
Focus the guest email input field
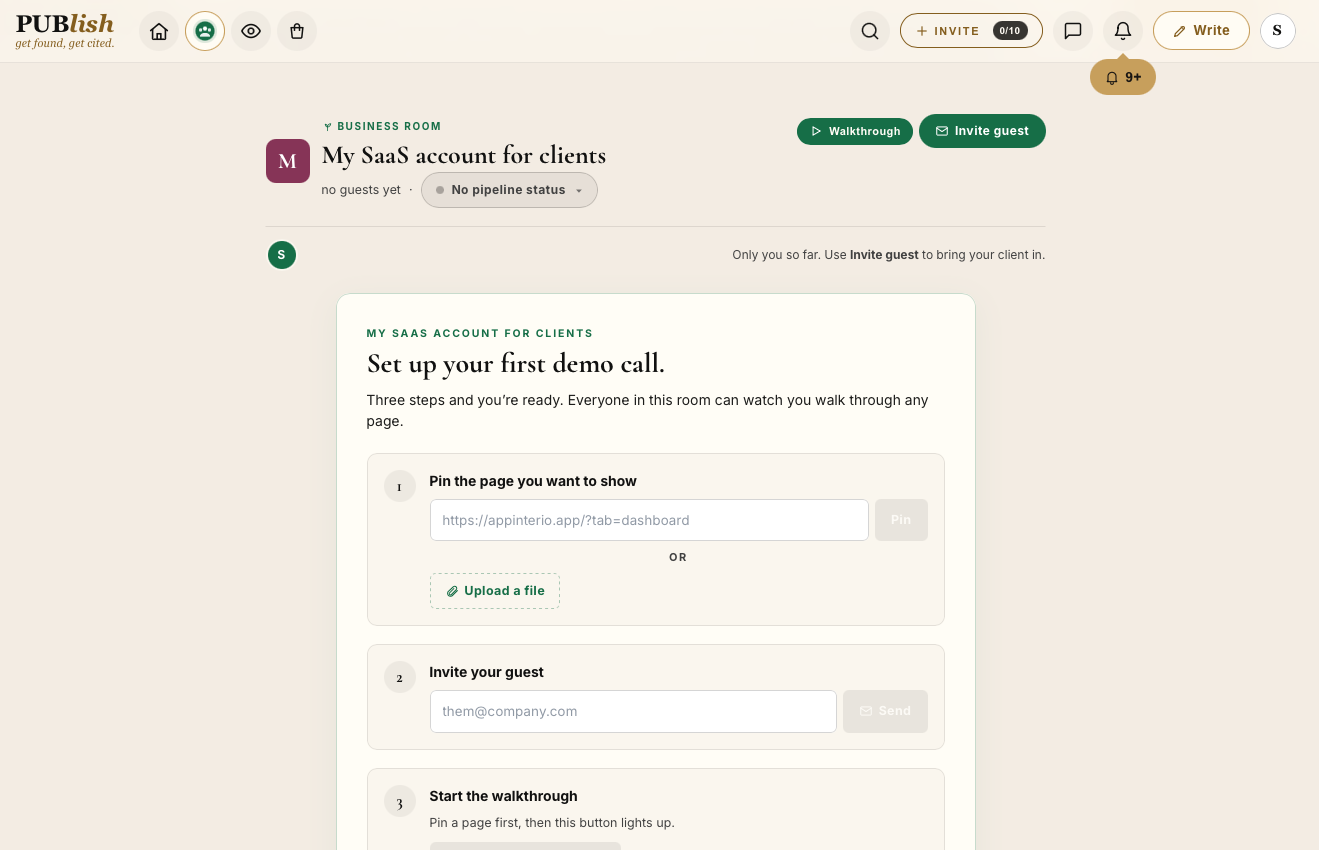[x=633, y=711]
